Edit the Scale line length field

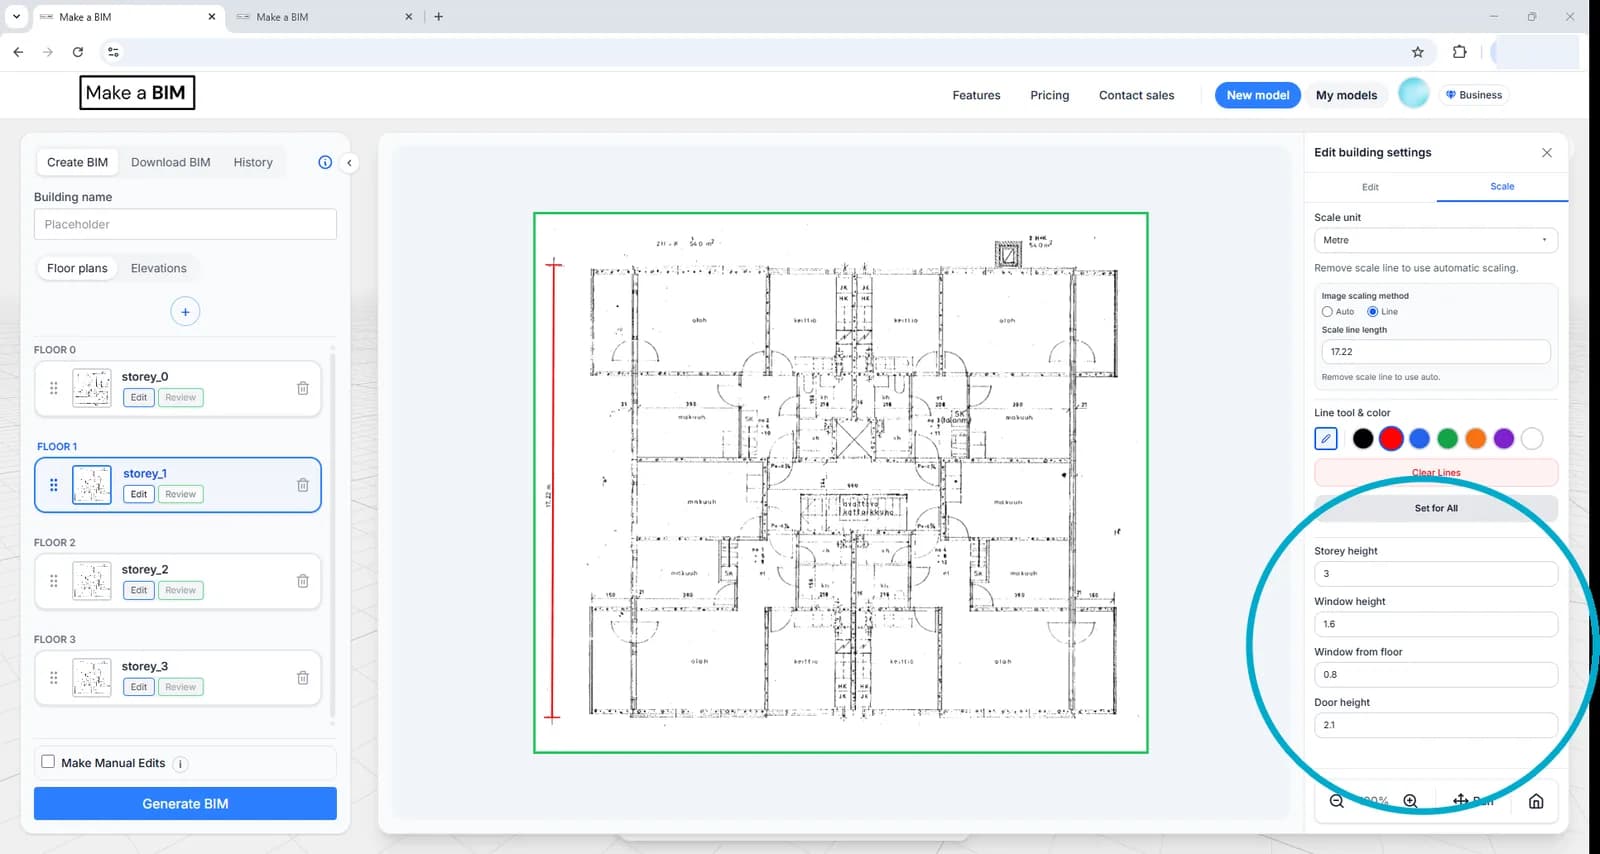(x=1435, y=352)
